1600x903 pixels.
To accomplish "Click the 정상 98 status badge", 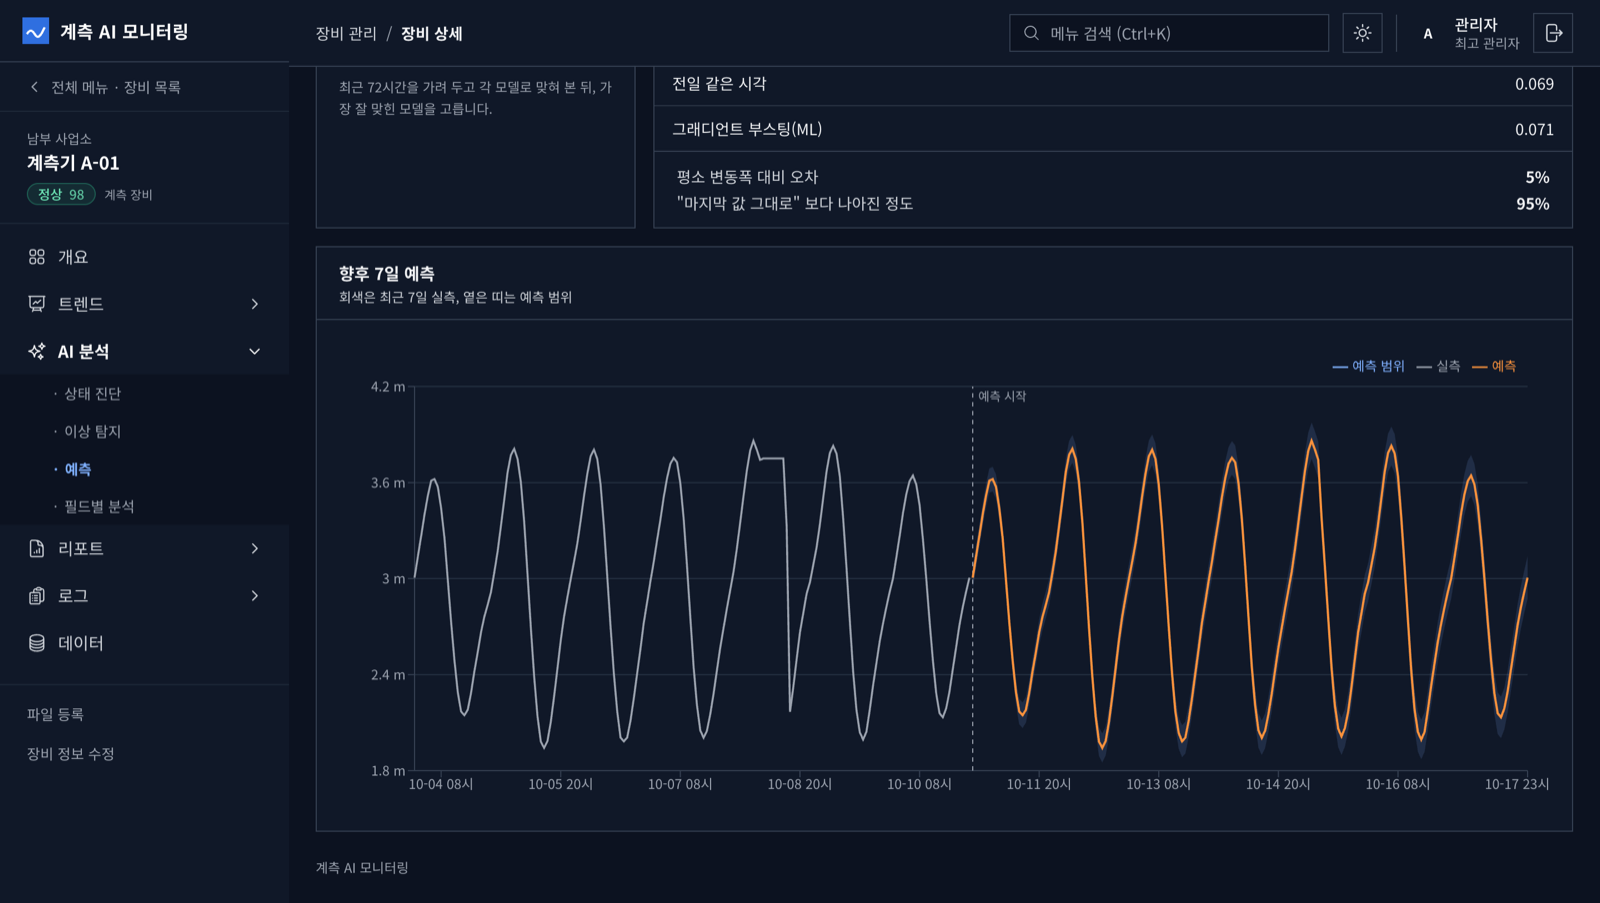I will pyautogui.click(x=61, y=194).
